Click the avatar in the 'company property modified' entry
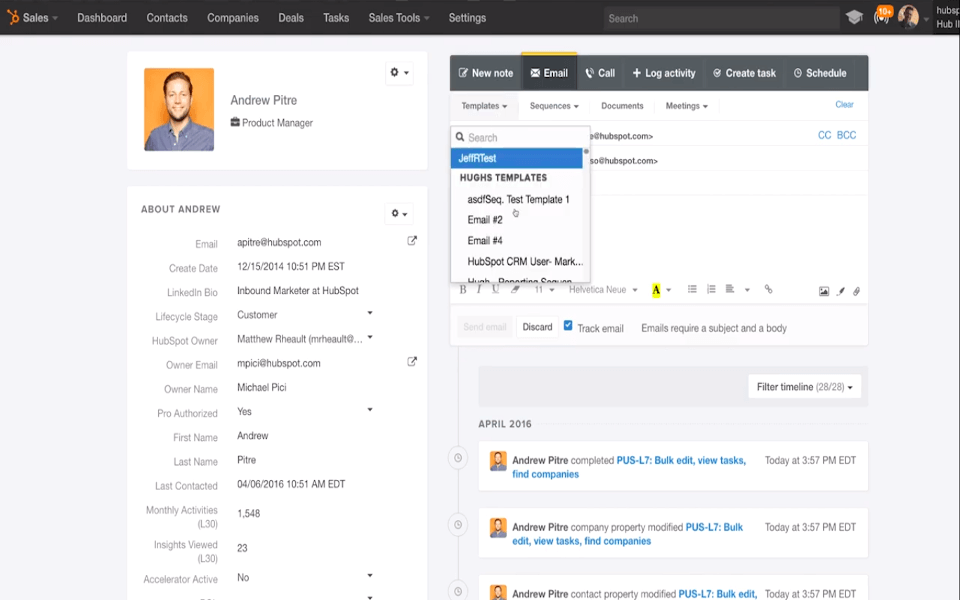This screenshot has height=600, width=960. 498,528
